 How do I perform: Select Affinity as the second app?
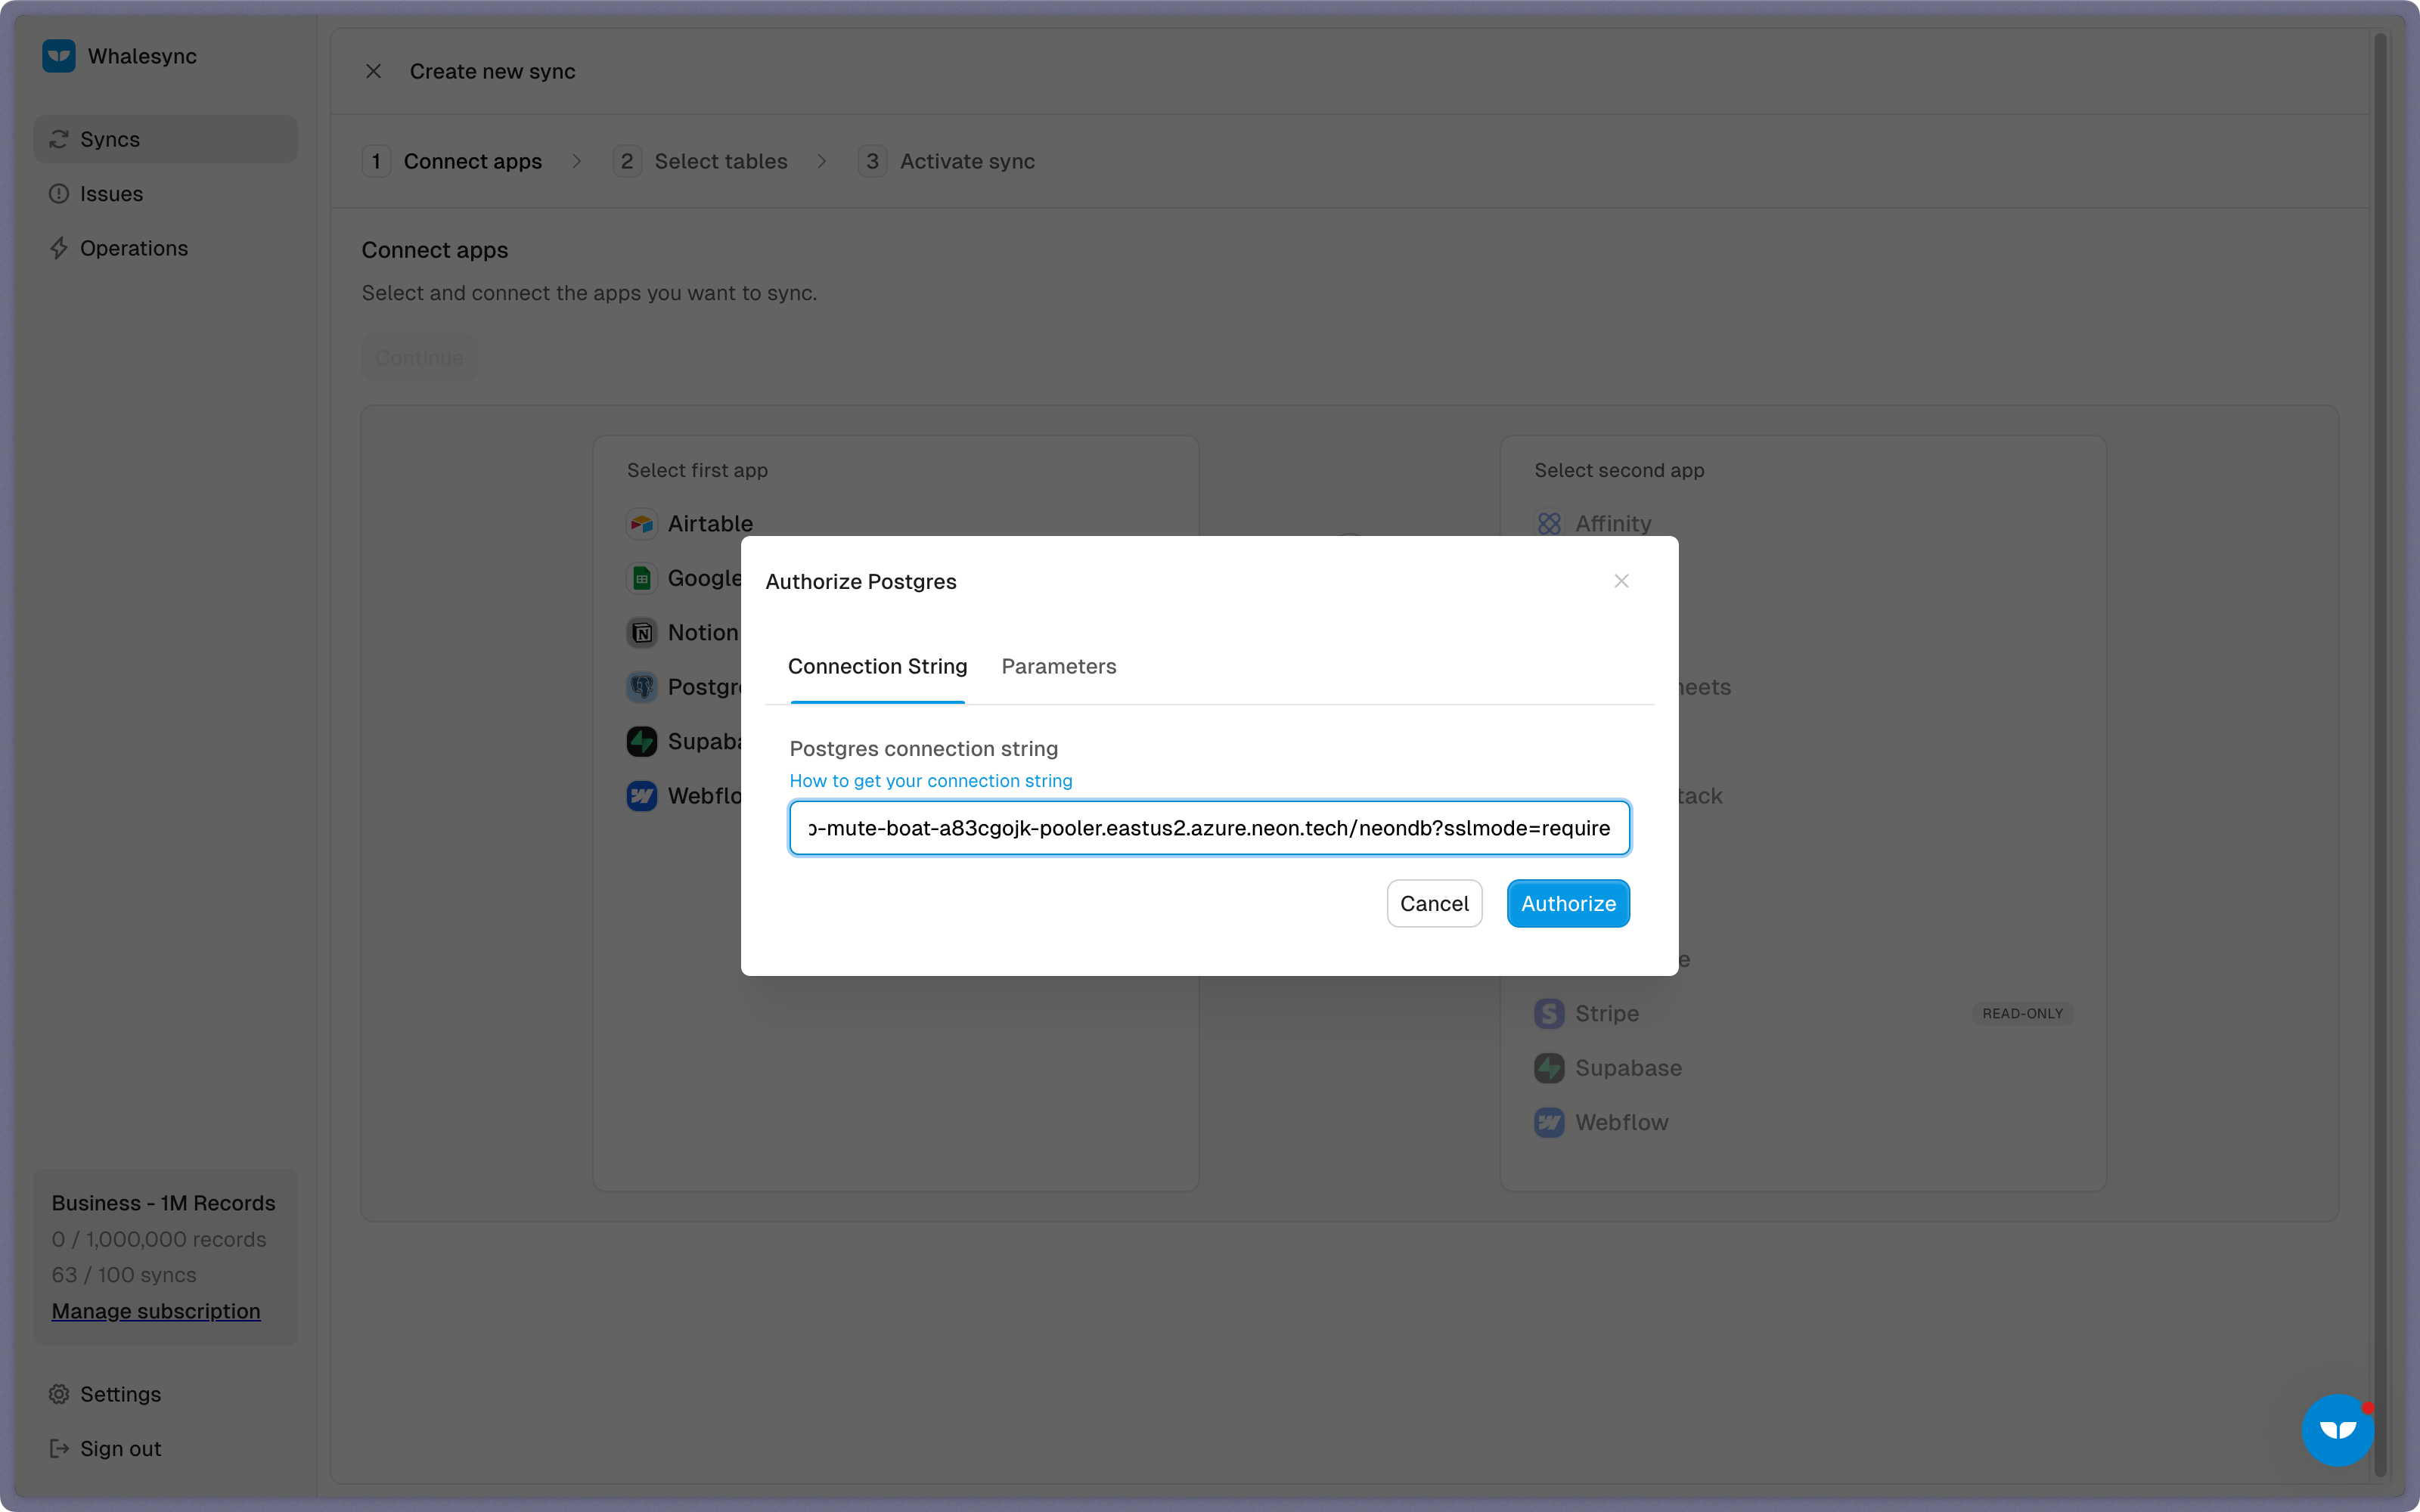click(1593, 524)
